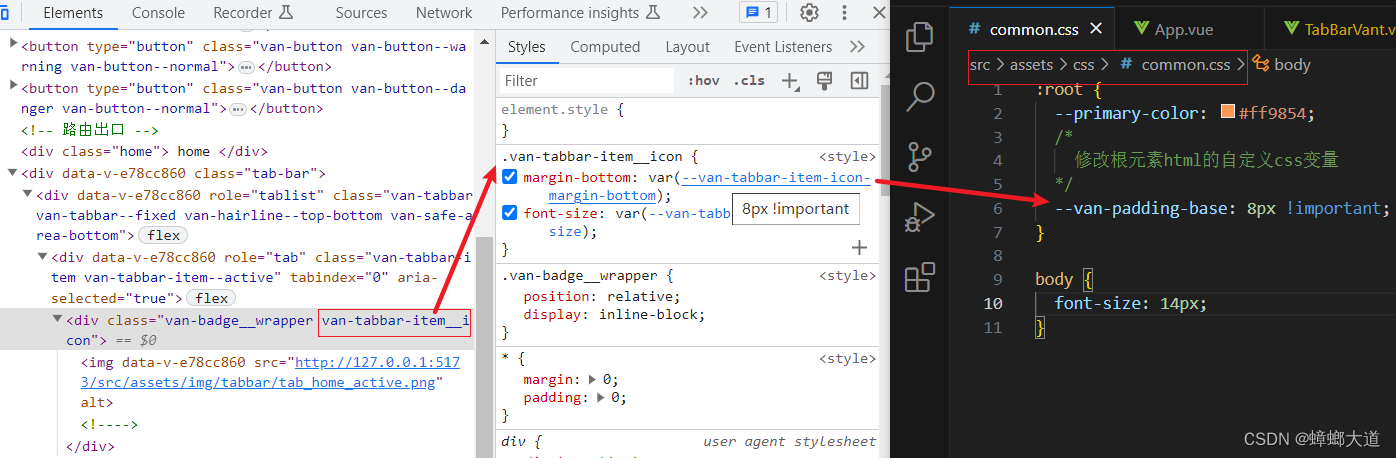Click --van-padding-base line in editor
This screenshot has height=458, width=1396.
(x=1222, y=208)
